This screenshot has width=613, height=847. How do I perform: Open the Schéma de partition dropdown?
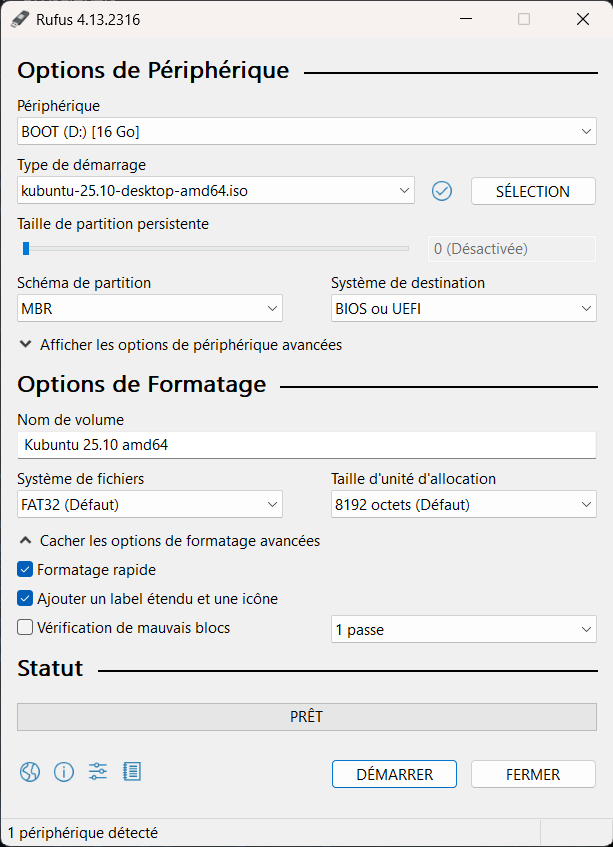pos(150,308)
